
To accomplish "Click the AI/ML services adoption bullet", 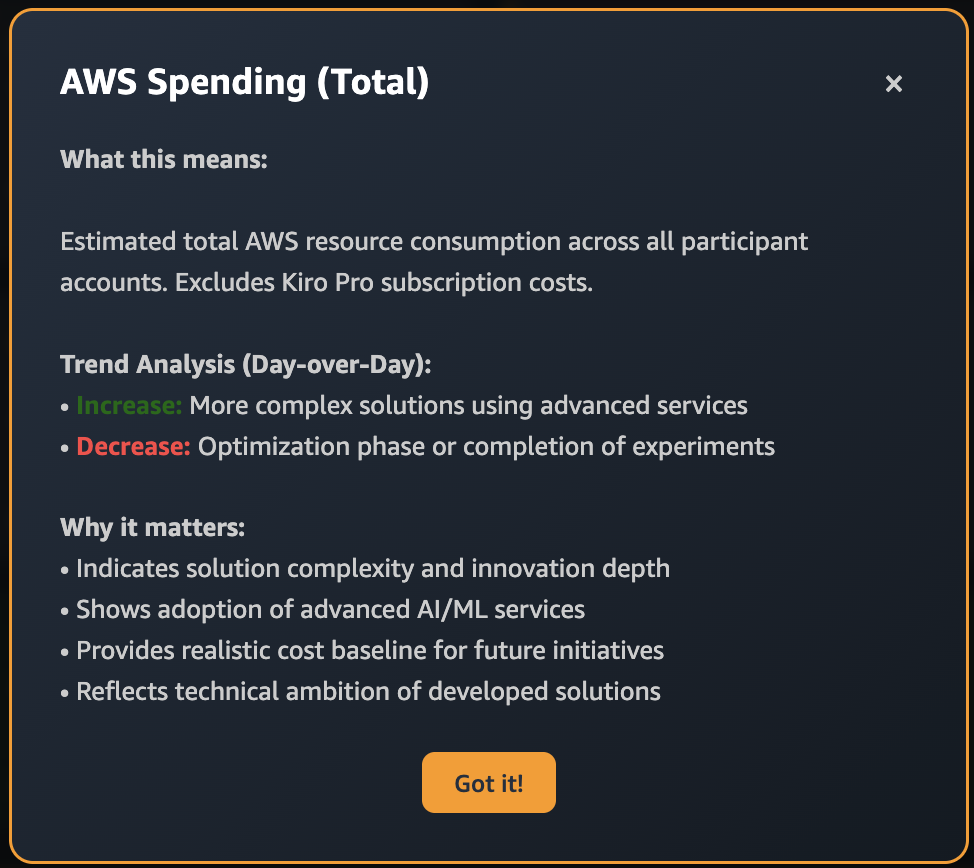I will [x=330, y=609].
